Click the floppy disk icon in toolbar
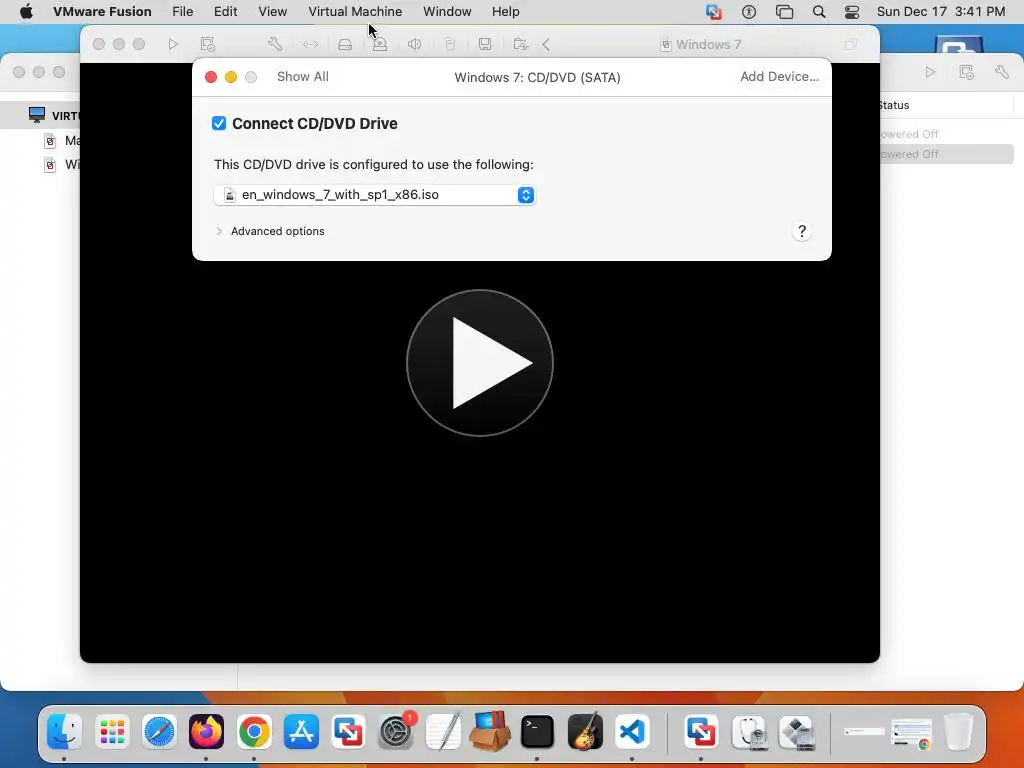Screen dimensions: 1024x768 point(485,44)
